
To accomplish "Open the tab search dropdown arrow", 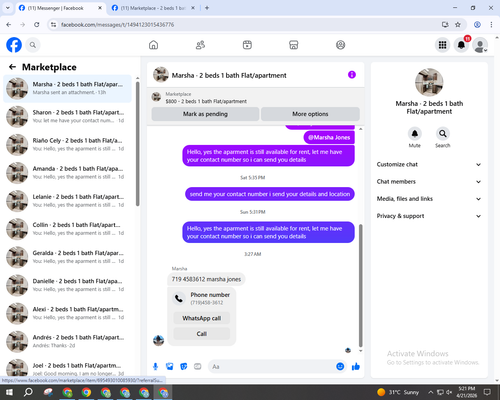I will tap(7, 8).
